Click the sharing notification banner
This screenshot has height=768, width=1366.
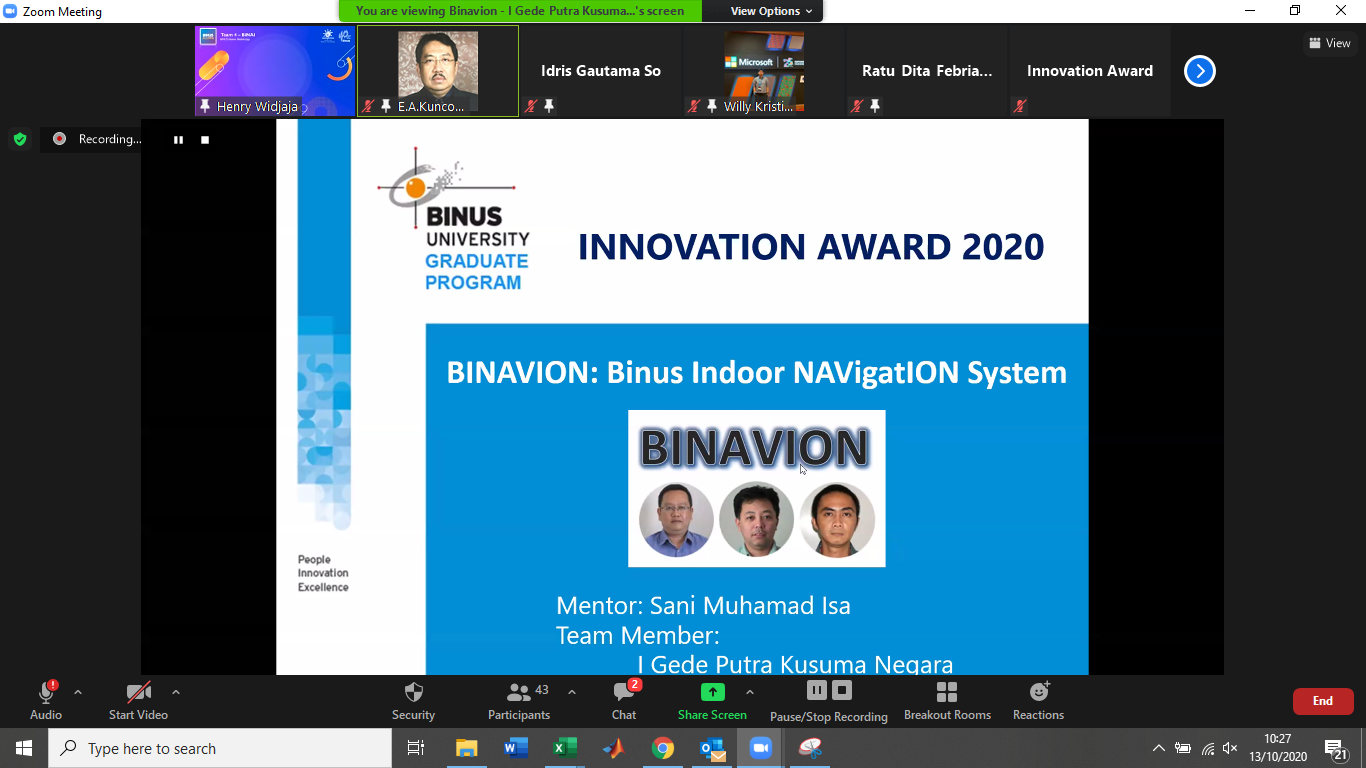520,11
